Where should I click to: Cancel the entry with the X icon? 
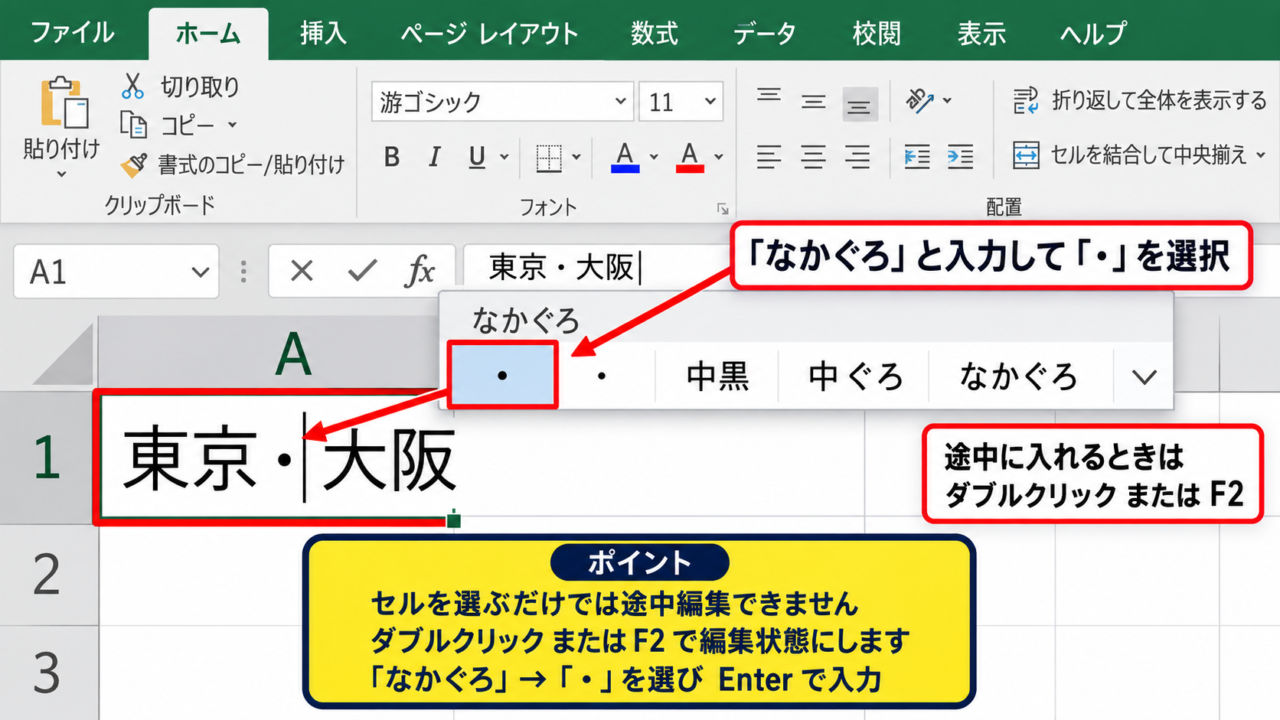(x=301, y=270)
